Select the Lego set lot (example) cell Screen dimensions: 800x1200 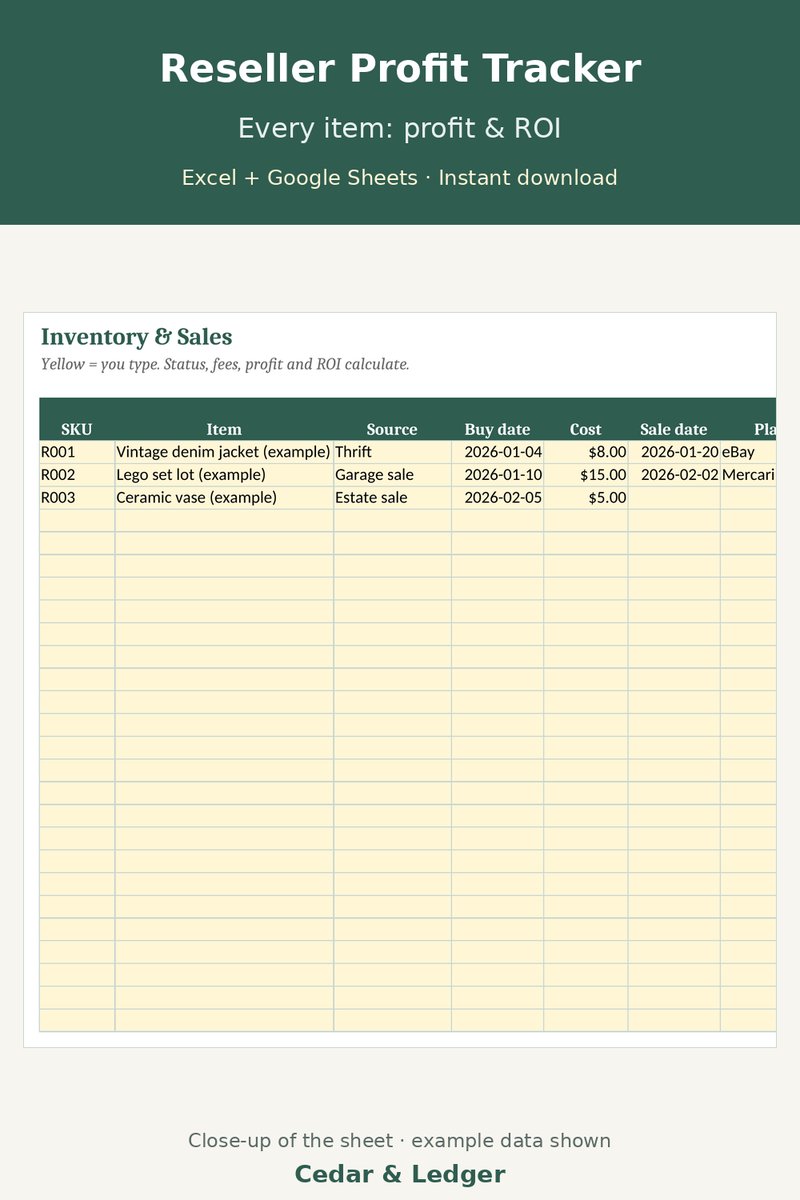pos(224,475)
